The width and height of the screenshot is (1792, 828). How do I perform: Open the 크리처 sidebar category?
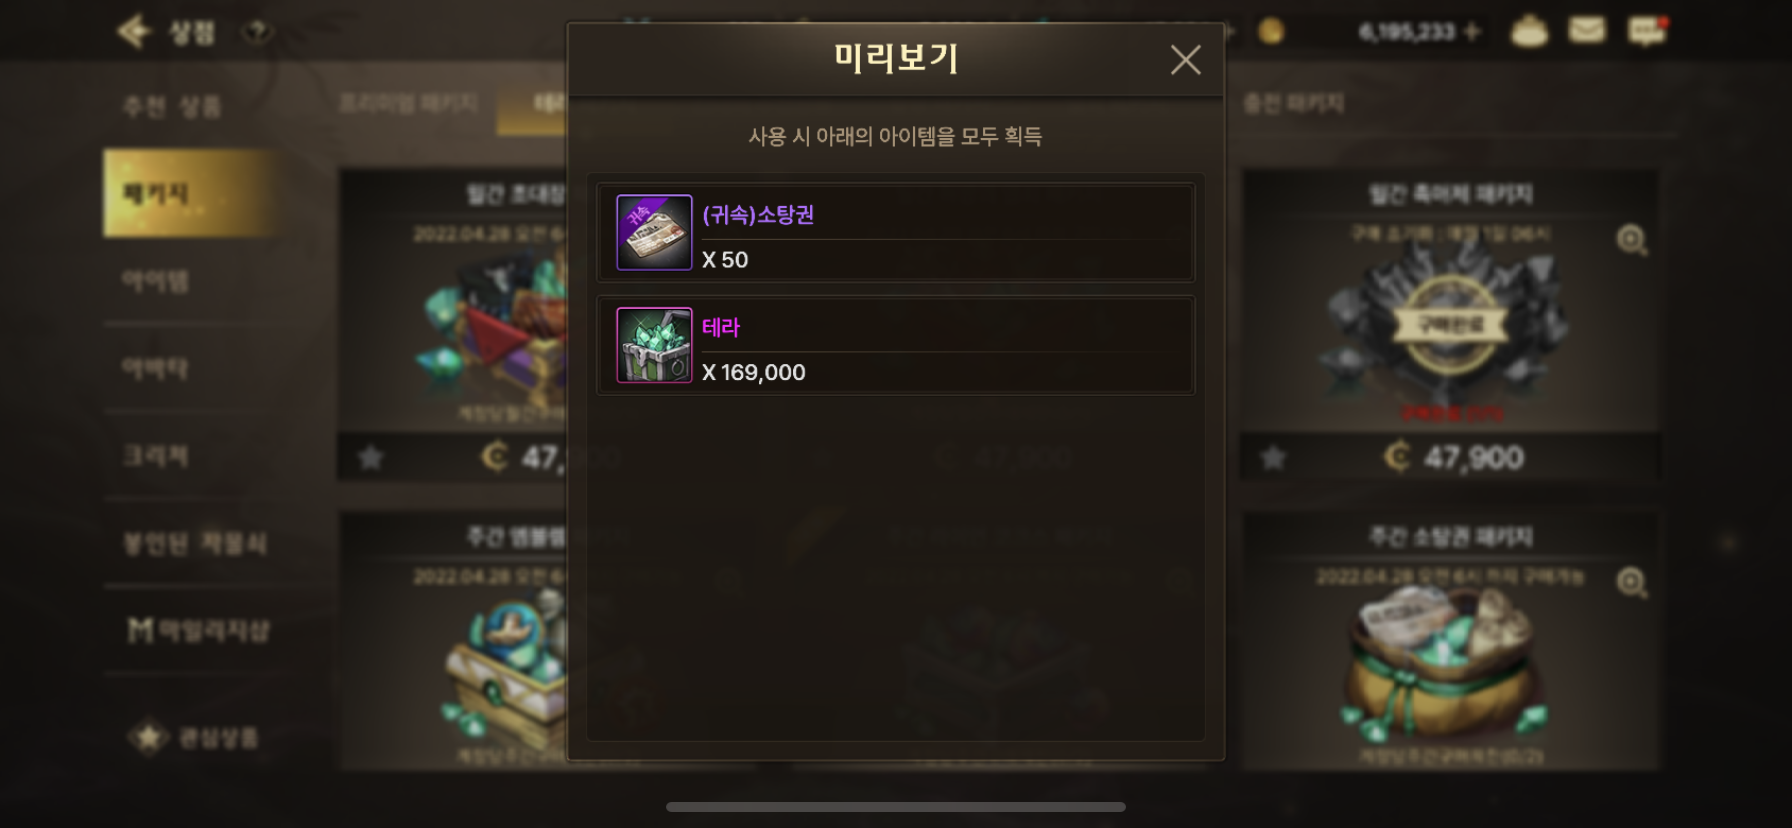pyautogui.click(x=190, y=456)
